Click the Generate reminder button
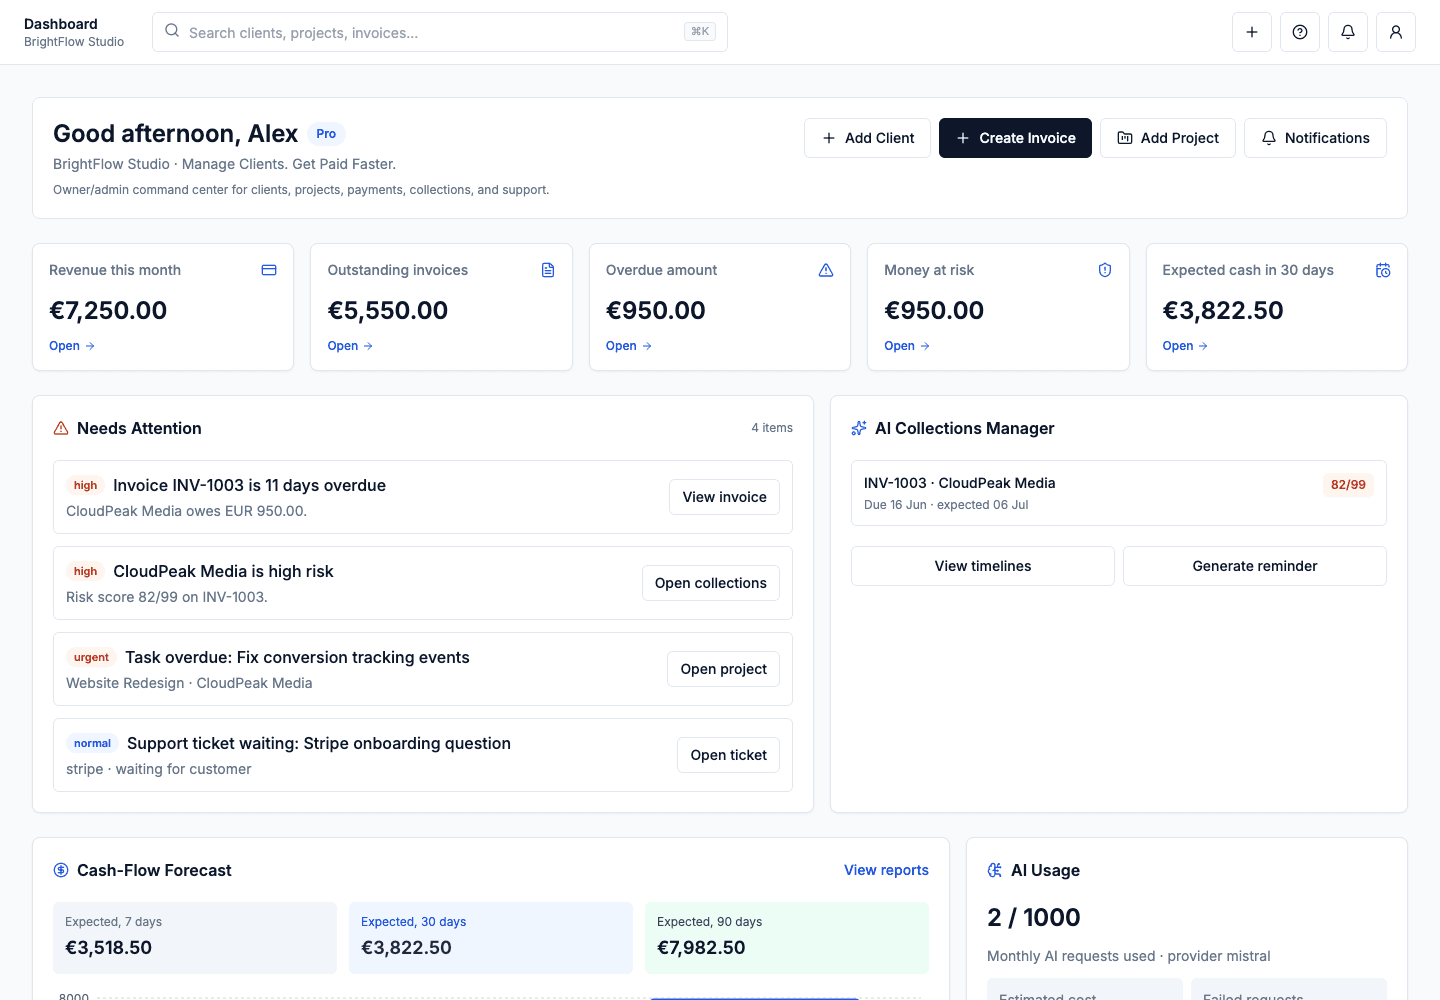Viewport: 1440px width, 1000px height. (x=1255, y=566)
